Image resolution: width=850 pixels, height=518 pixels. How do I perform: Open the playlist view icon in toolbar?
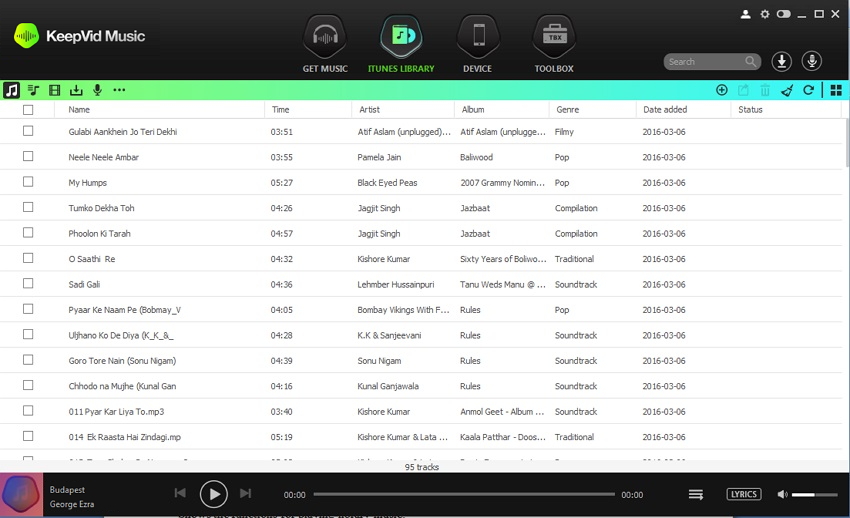pos(33,90)
